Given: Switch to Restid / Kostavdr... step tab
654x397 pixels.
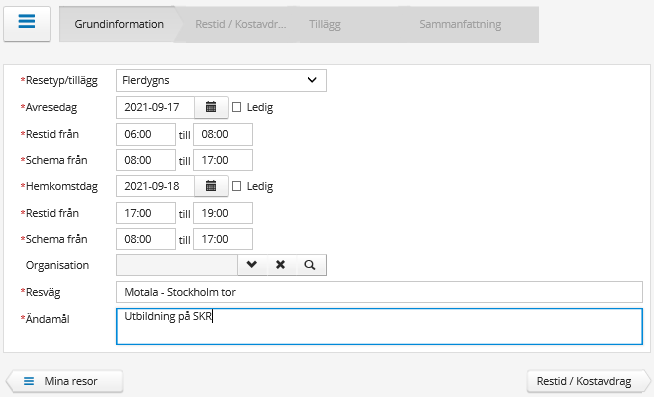Looking at the screenshot, I should point(241,24).
